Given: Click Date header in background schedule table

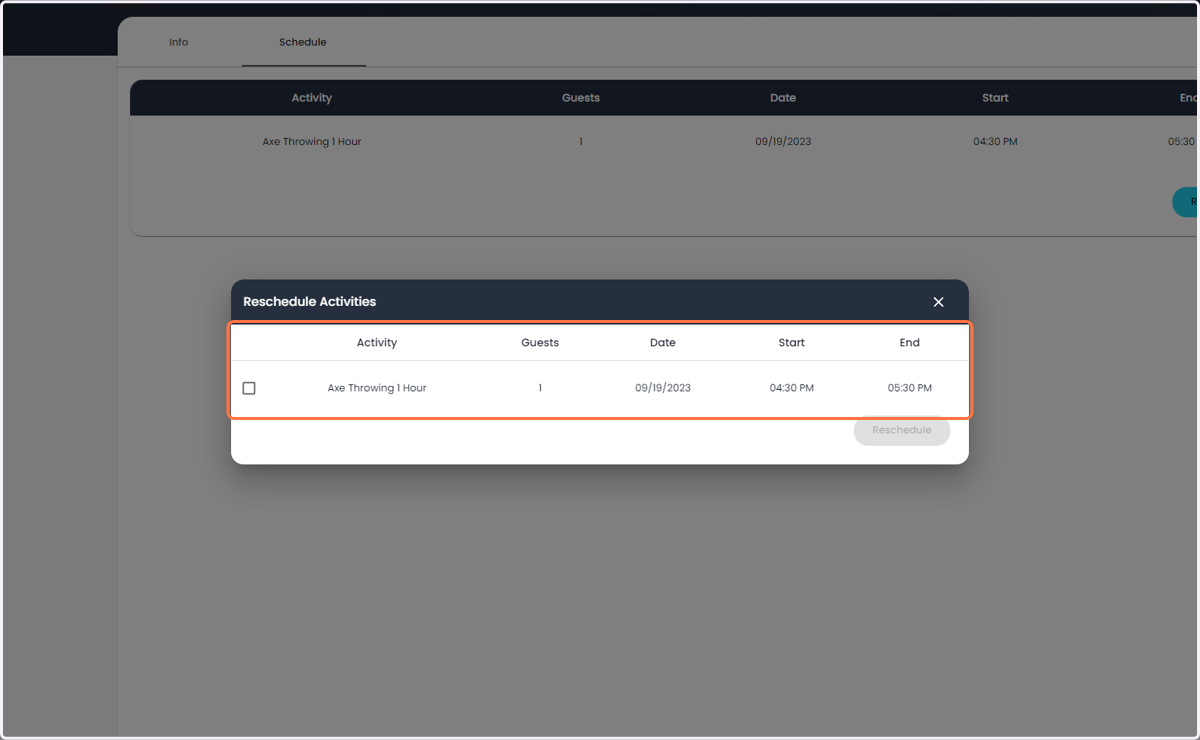Looking at the screenshot, I should coord(783,98).
